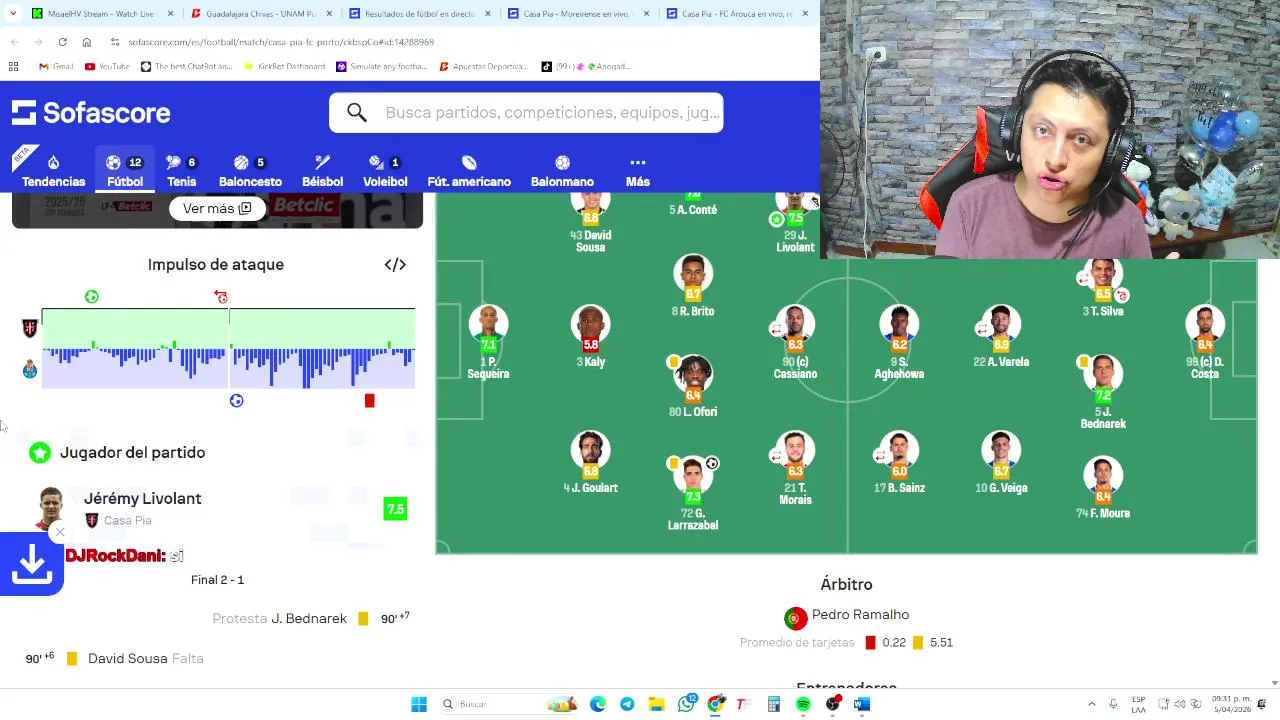This screenshot has height=720, width=1280.
Task: Show hidden system tray icons
Action: pyautogui.click(x=1090, y=704)
